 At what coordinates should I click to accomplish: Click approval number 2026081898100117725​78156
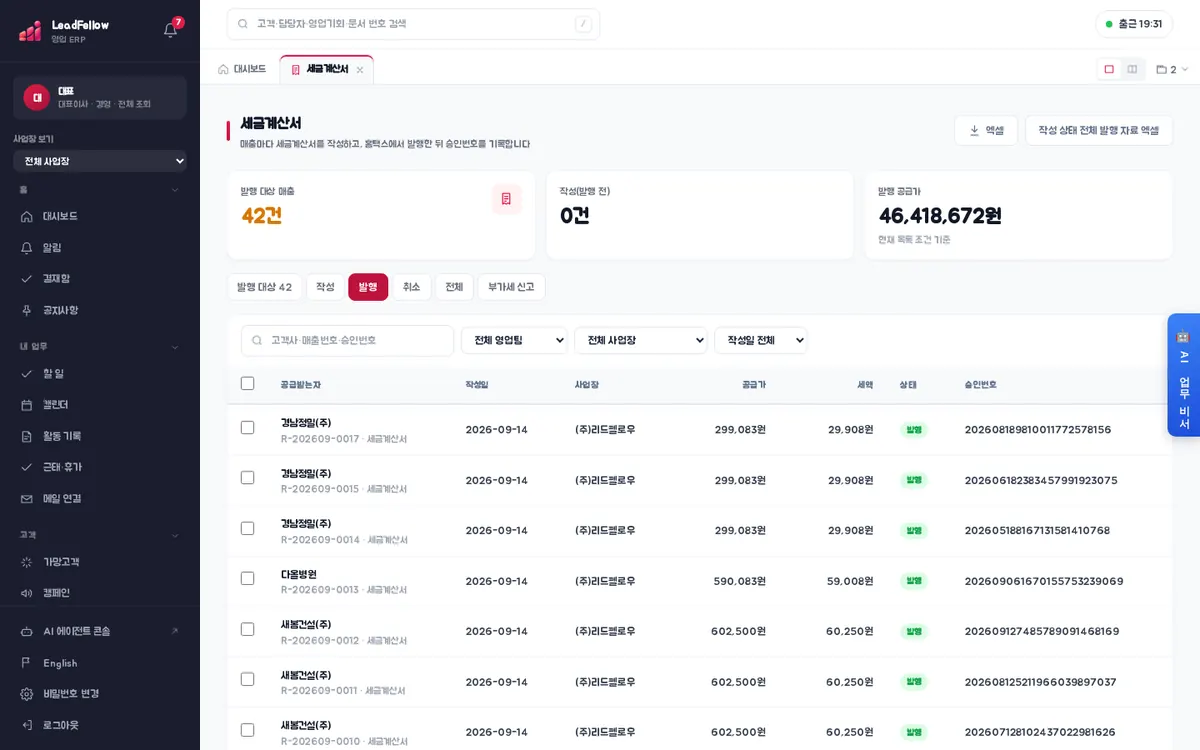pos(1038,429)
